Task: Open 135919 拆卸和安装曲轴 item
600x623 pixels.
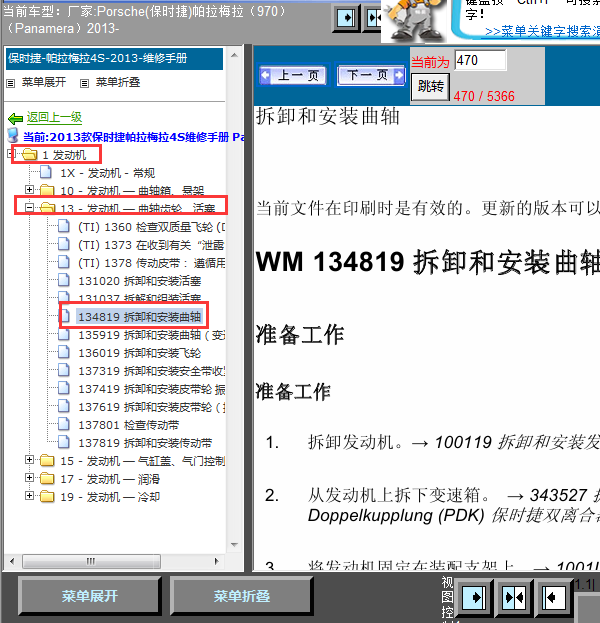Action: pyautogui.click(x=151, y=335)
